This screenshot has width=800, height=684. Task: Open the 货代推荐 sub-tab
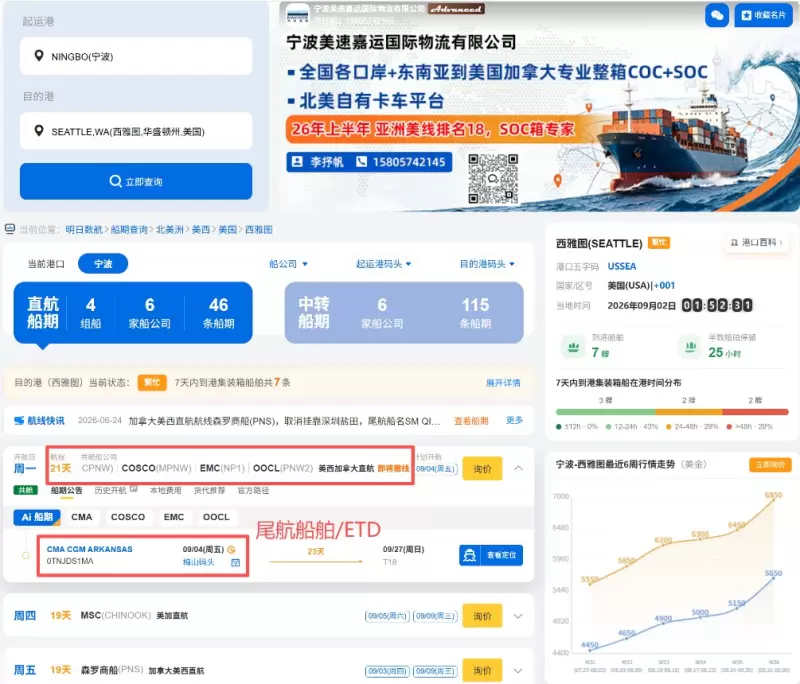[x=209, y=490]
